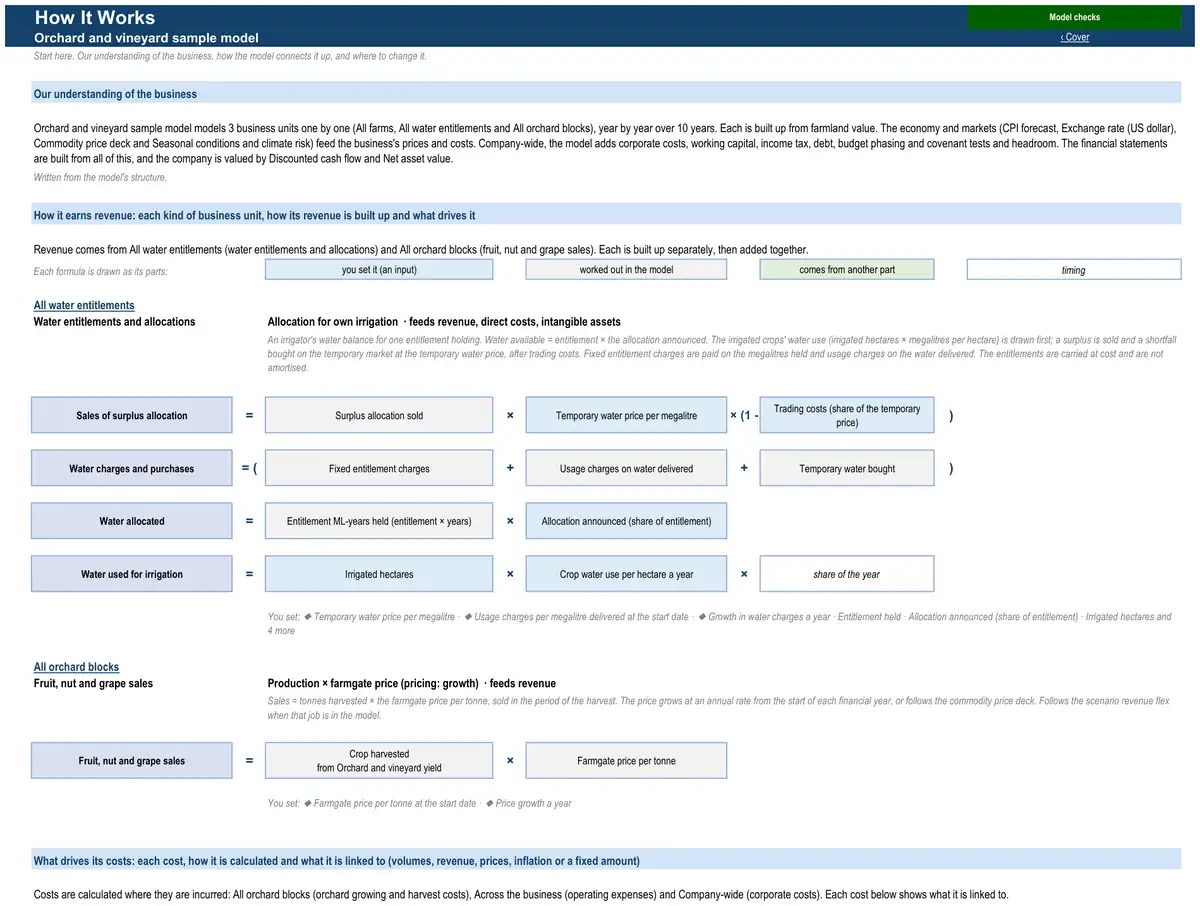Click the Water used for irrigation box
The width and height of the screenshot is (1200, 906).
pos(132,574)
